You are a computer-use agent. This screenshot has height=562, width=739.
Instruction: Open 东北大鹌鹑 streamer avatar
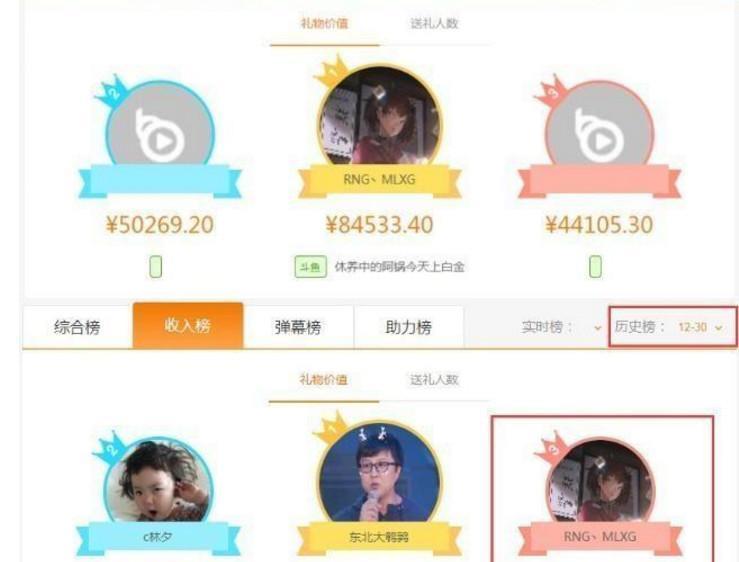[379, 474]
